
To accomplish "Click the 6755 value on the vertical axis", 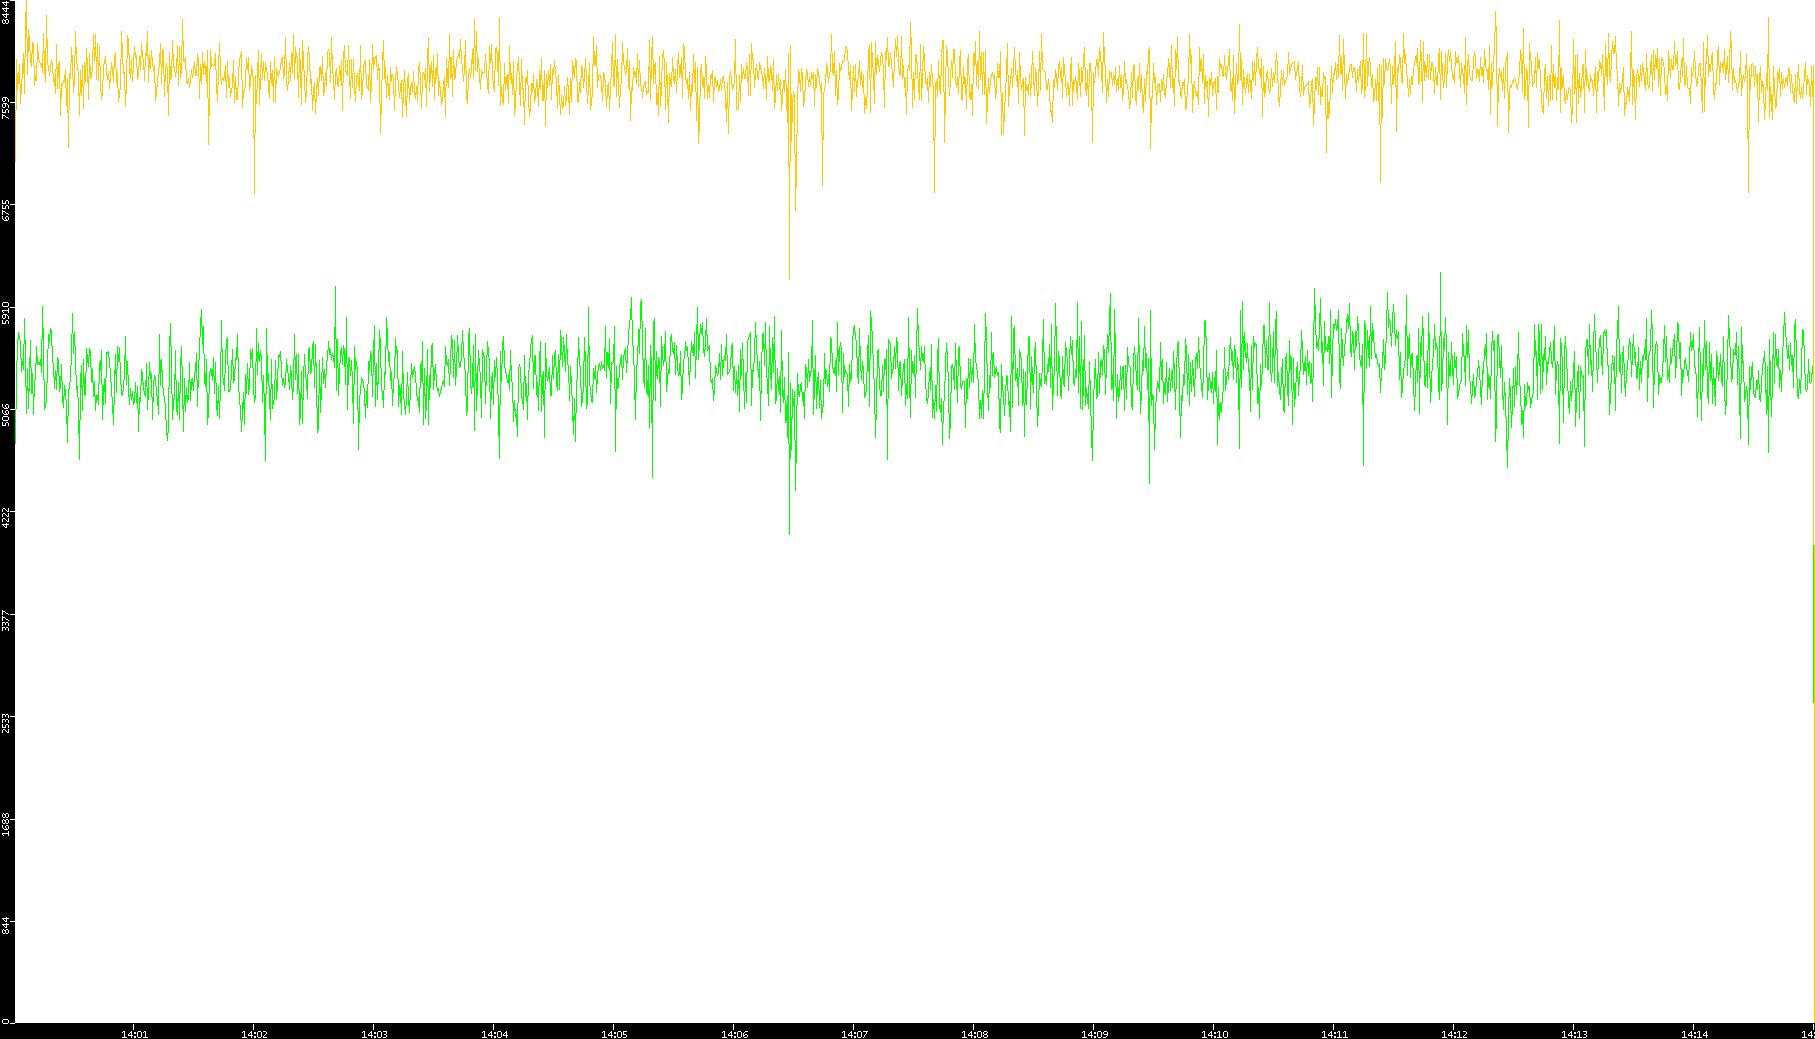I will tap(7, 210).
